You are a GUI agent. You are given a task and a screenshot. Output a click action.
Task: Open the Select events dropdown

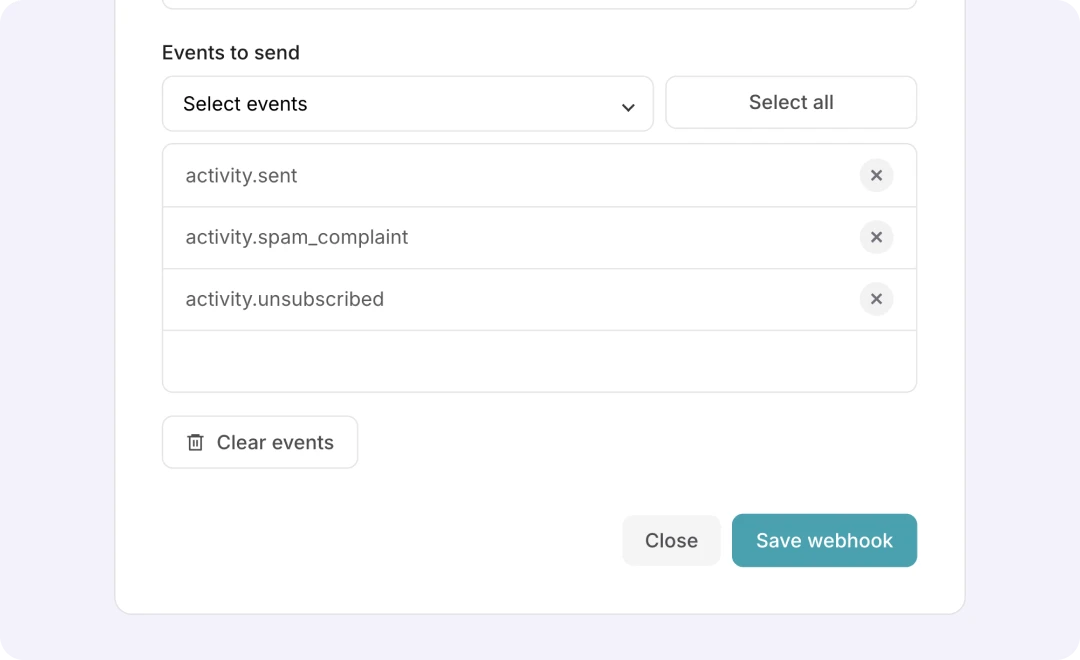tap(407, 104)
